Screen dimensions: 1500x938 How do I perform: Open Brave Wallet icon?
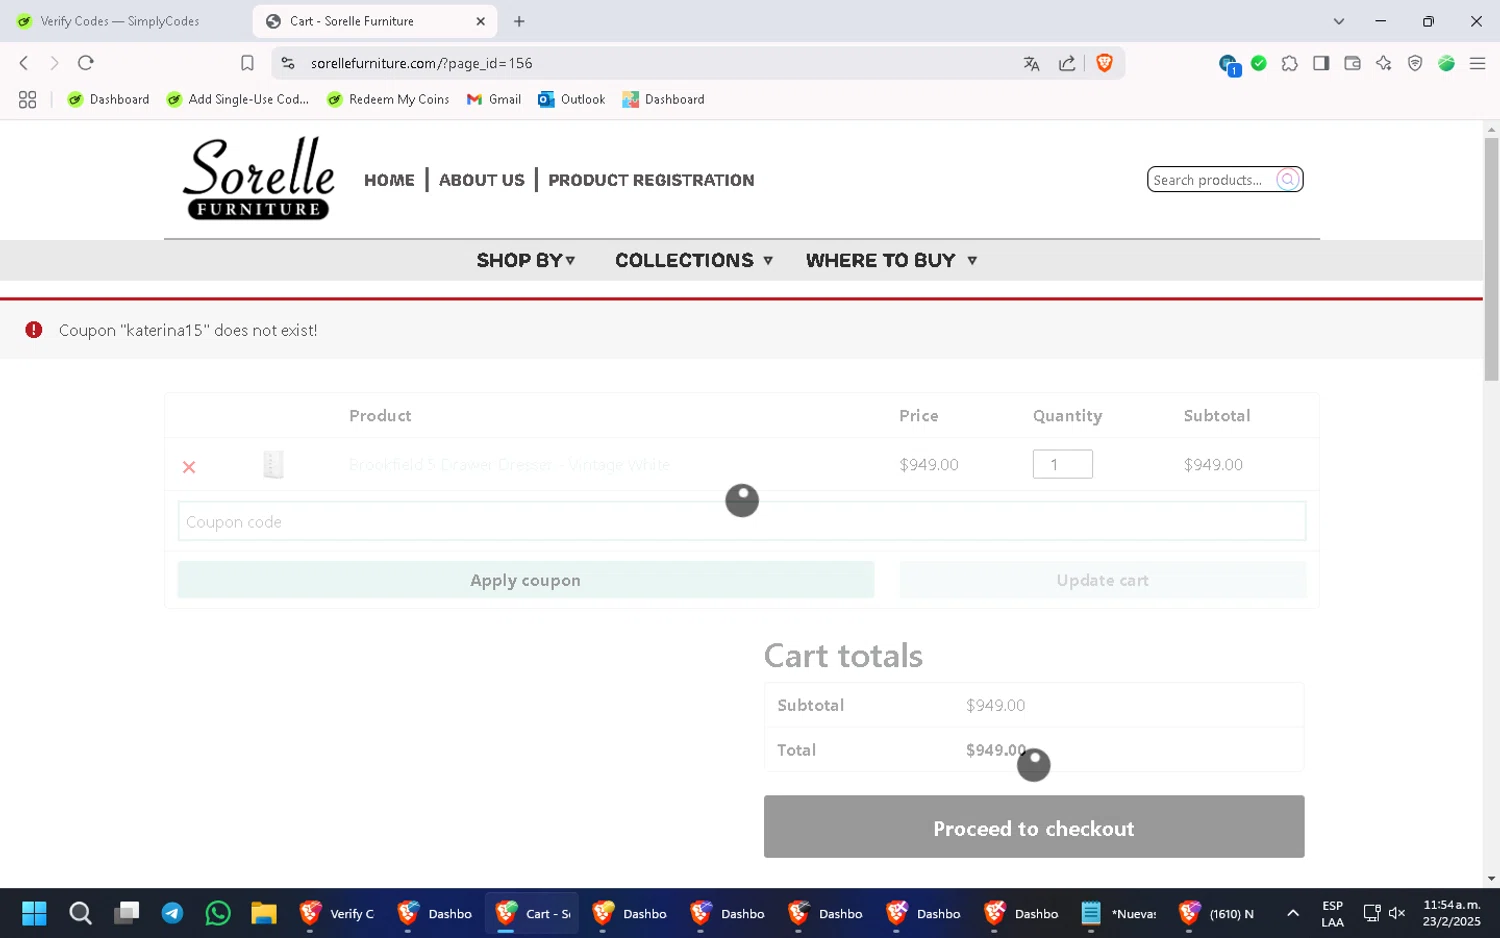1352,63
